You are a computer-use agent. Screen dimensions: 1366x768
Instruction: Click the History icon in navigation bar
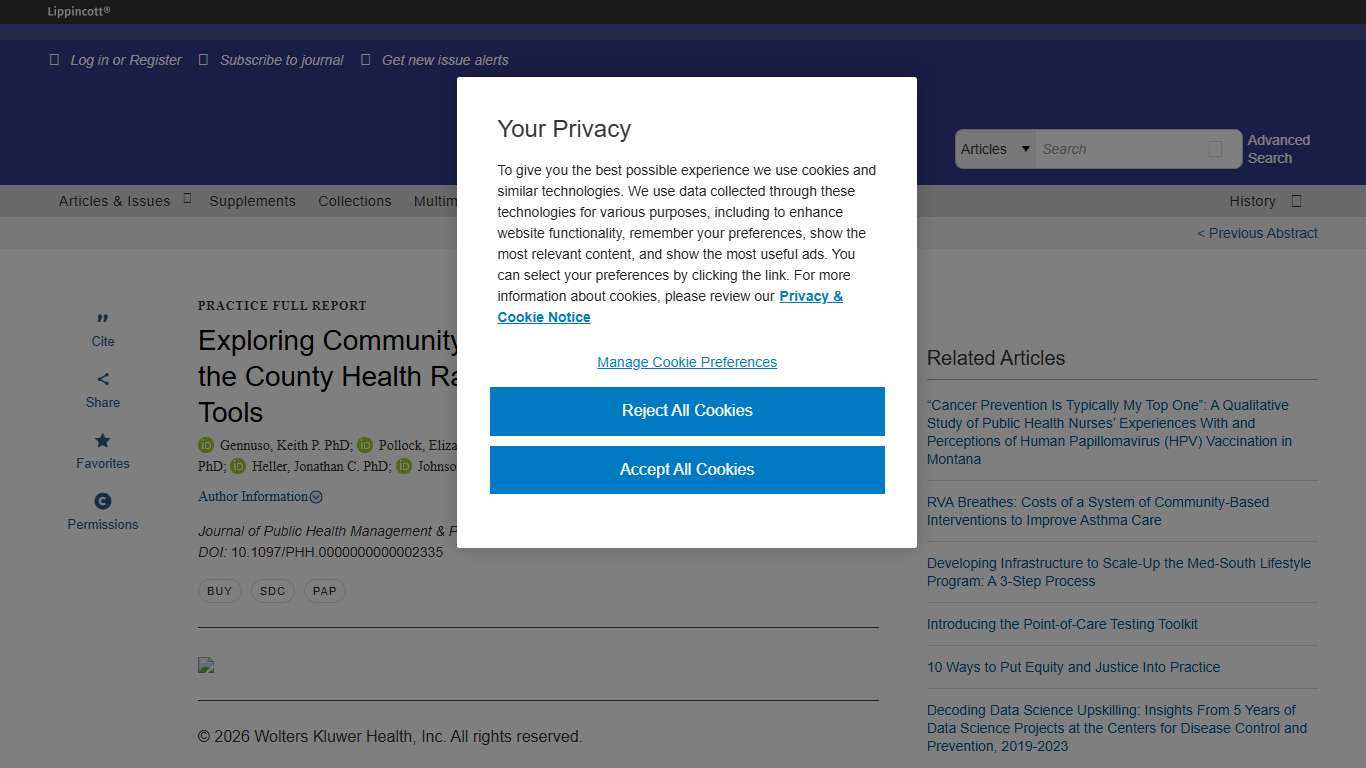point(1296,201)
